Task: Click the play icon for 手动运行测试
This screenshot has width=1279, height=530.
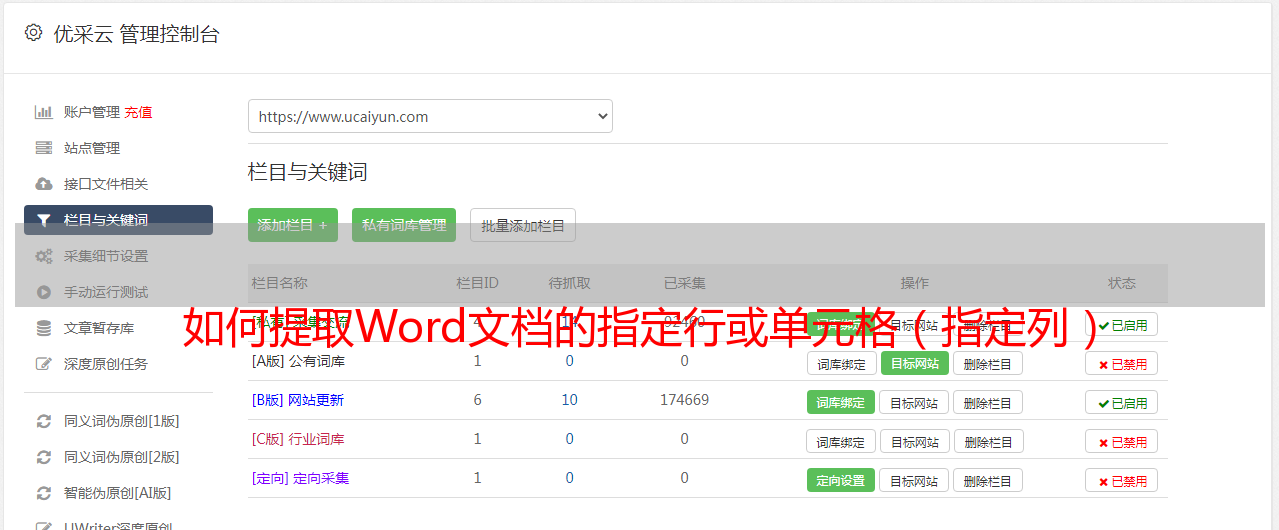Action: [43, 292]
